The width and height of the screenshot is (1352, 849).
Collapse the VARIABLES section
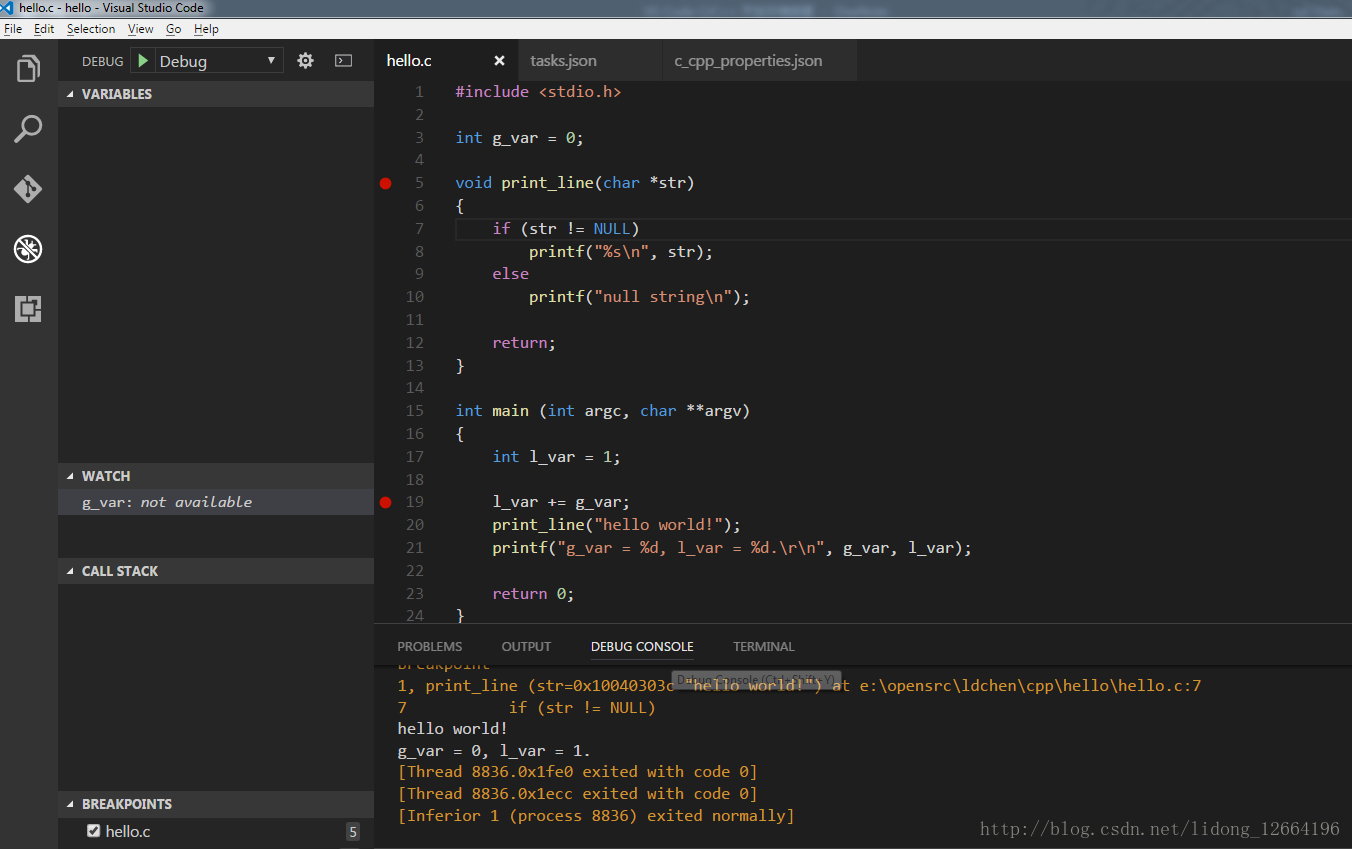point(116,94)
